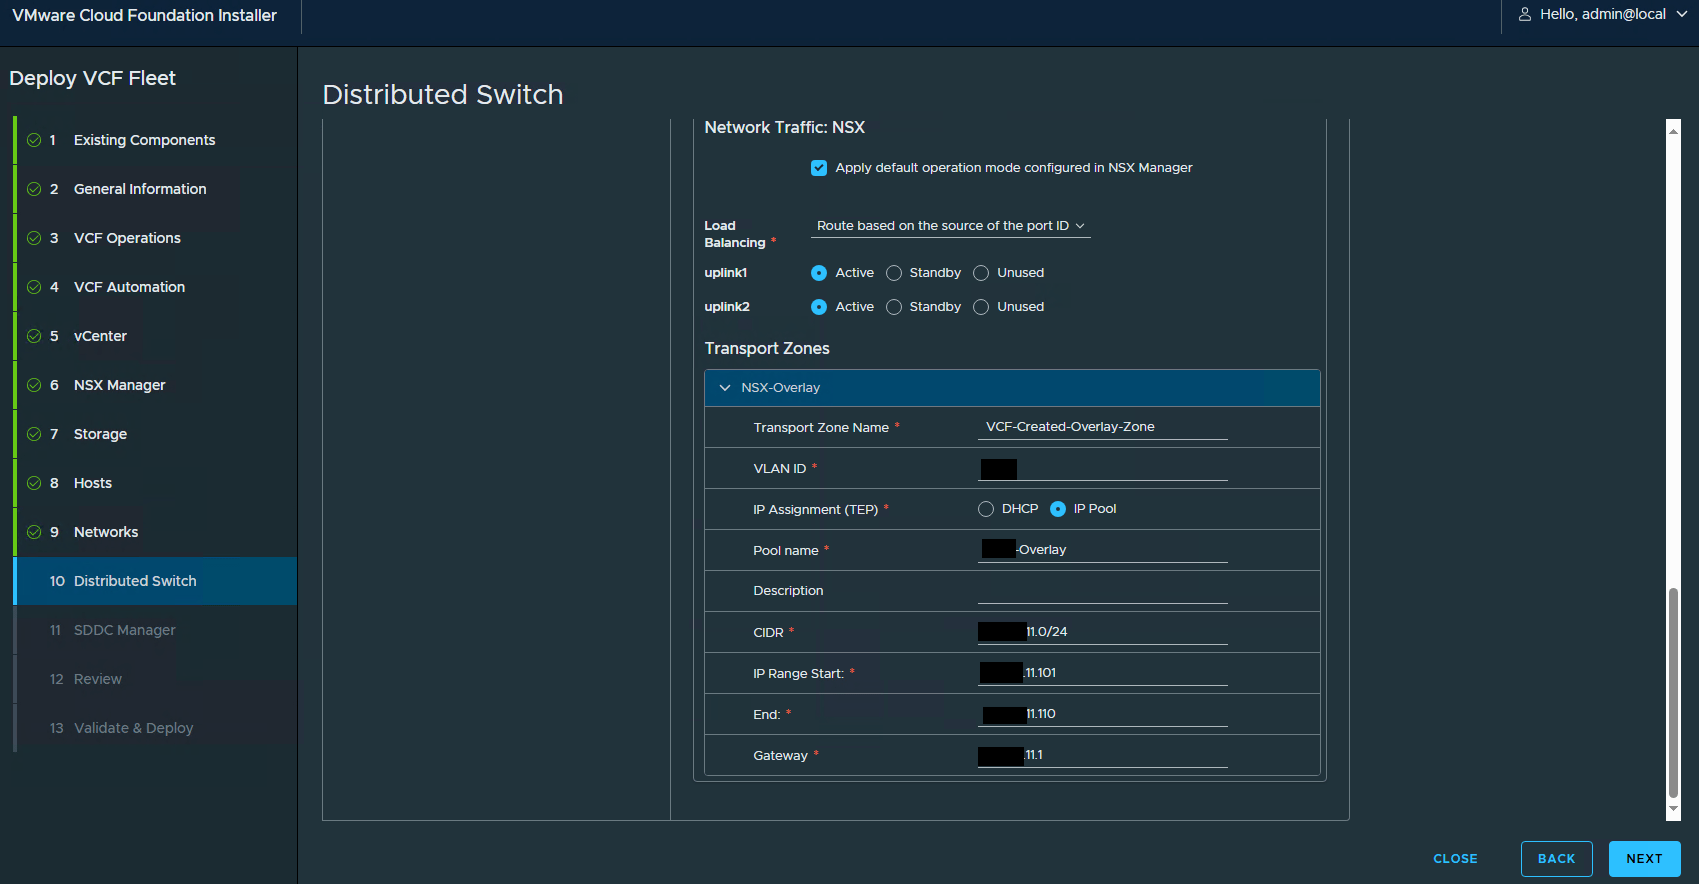1699x884 pixels.
Task: Go to step 9 Networks
Action: [156, 532]
